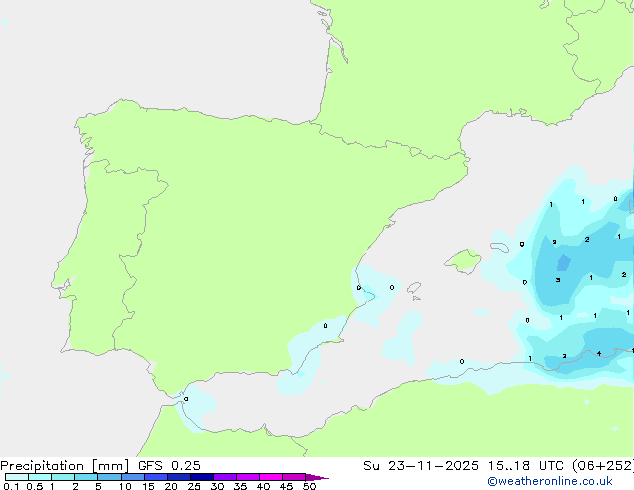The image size is (634, 490).
Task: Click the legend swatch between 20 and 25
Action: pyautogui.click(x=179, y=477)
